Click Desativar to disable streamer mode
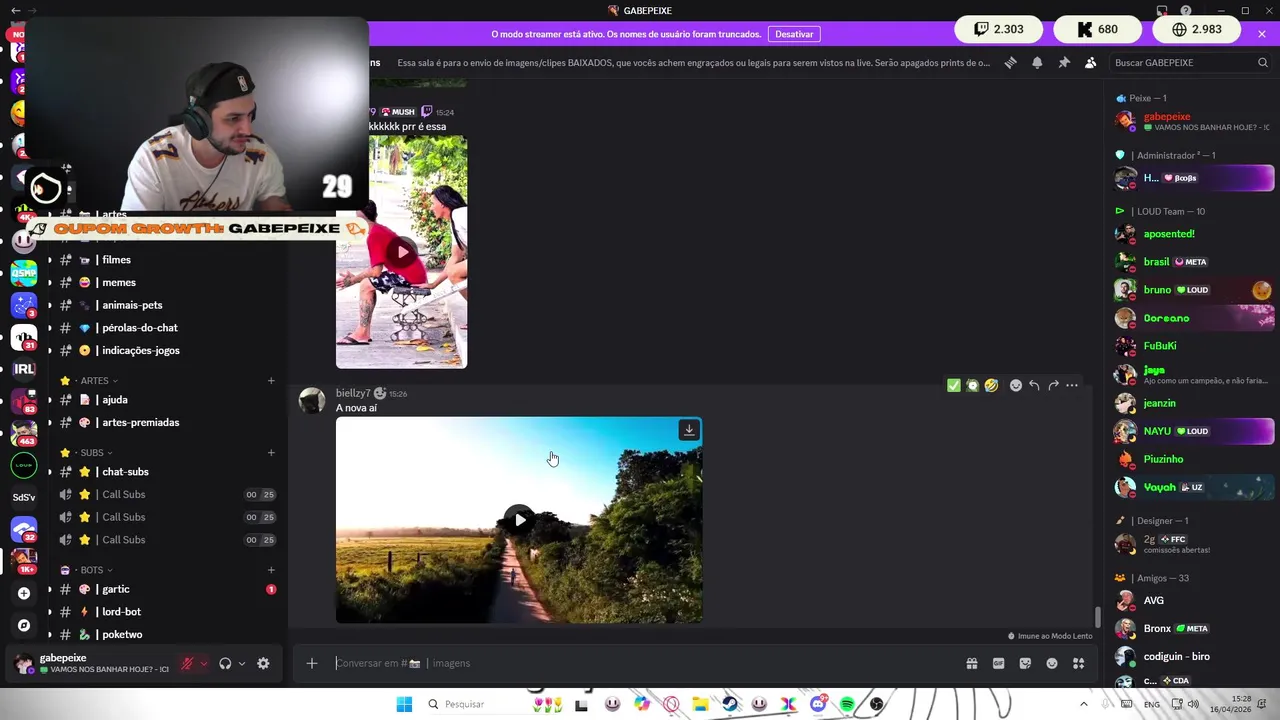1280x720 pixels. pos(794,34)
